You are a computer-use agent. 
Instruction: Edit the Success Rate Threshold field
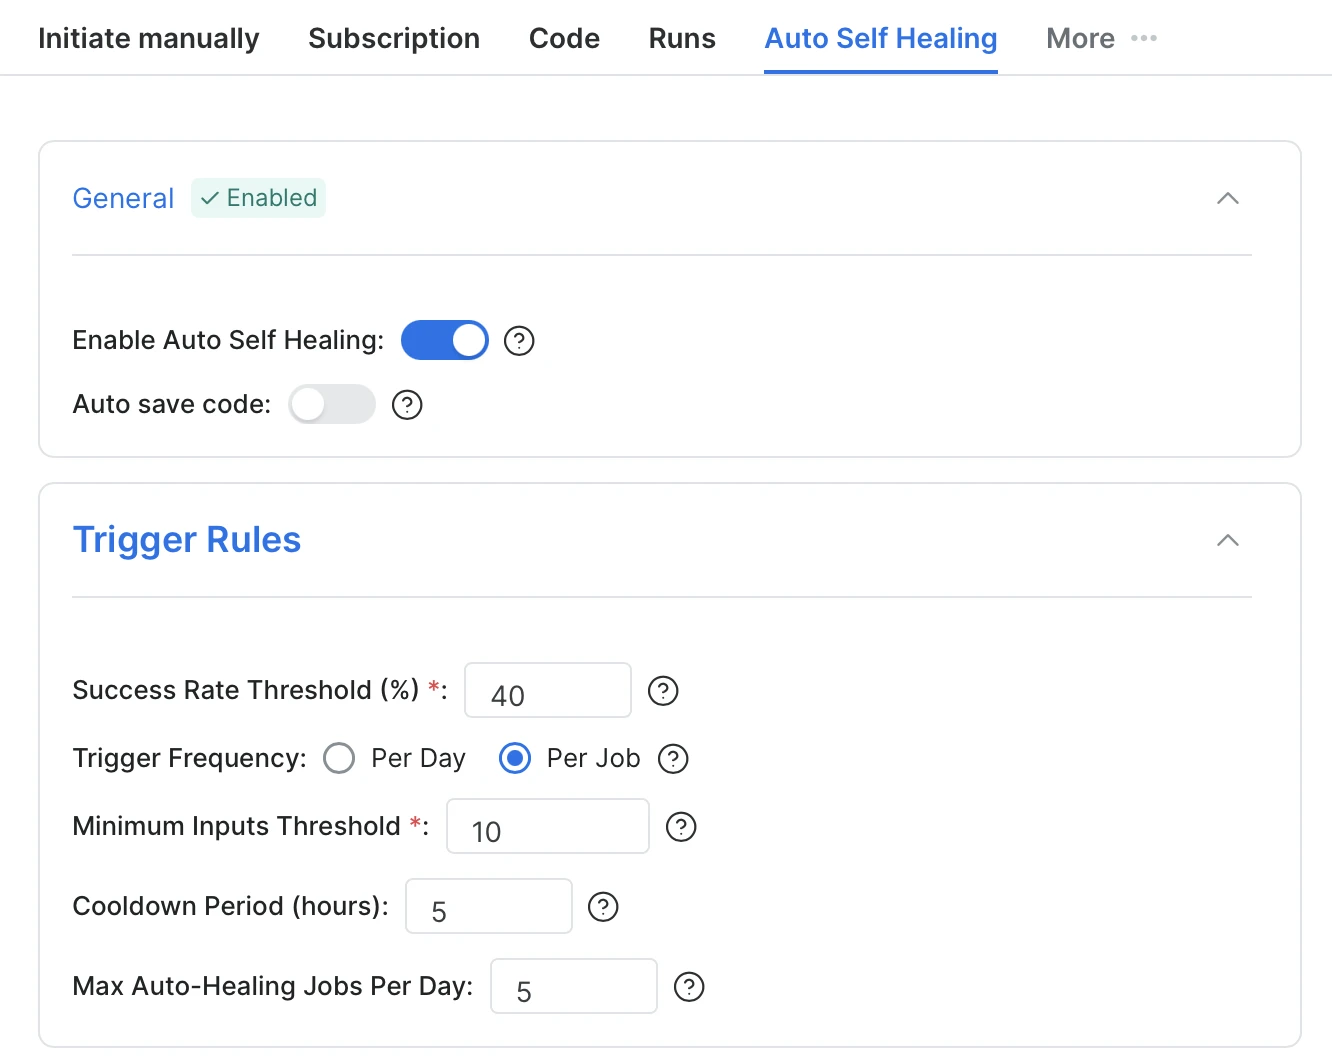(x=548, y=690)
